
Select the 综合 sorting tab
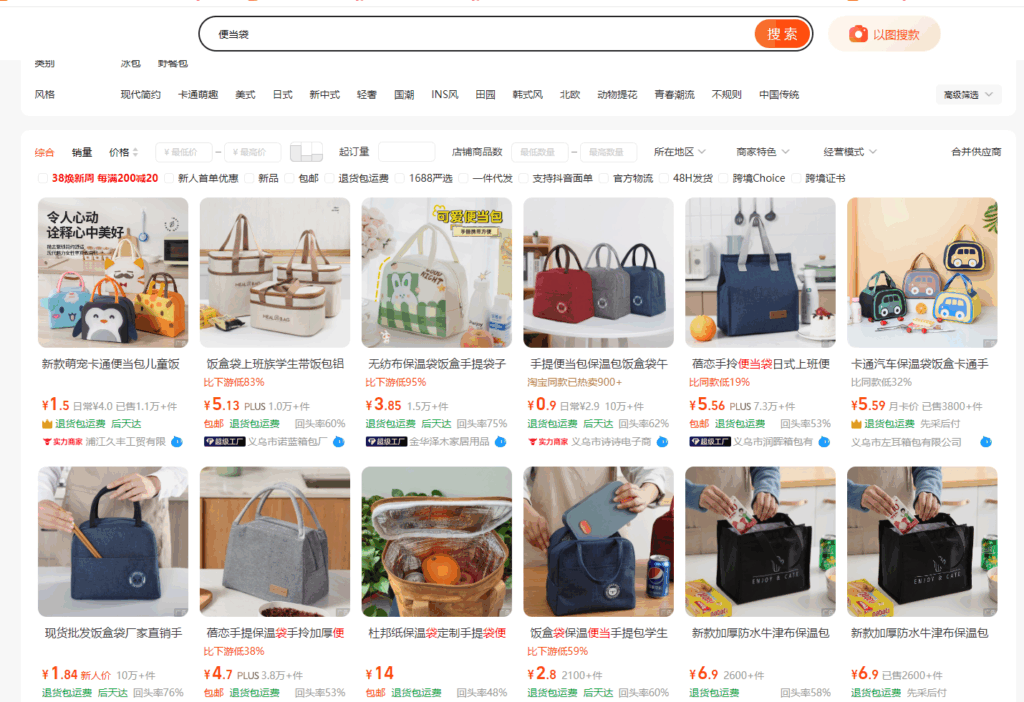44,152
